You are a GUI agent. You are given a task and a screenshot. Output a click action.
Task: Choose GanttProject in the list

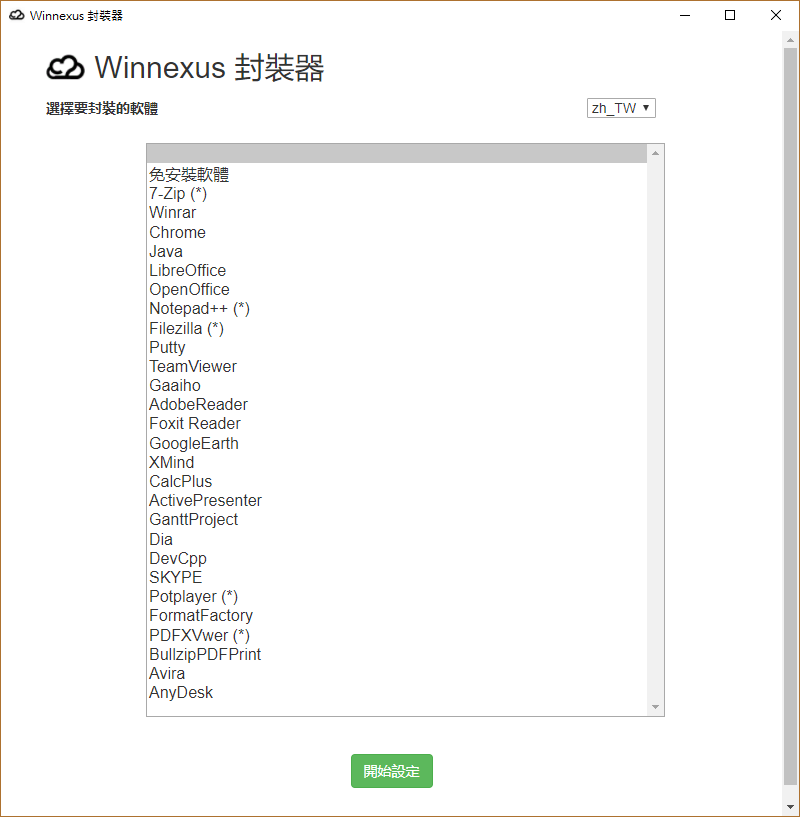[397, 519]
